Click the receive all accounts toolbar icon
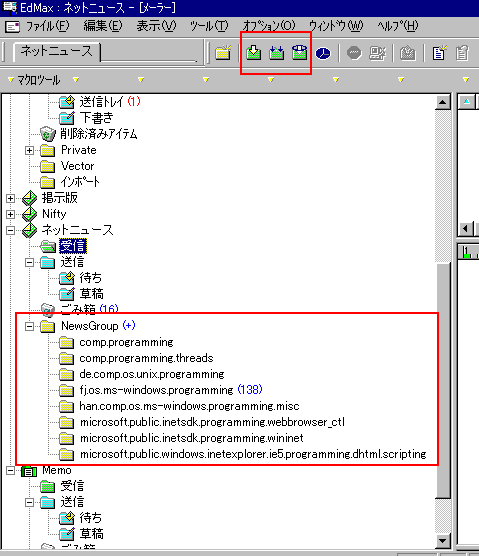The width and height of the screenshot is (479, 556). (277, 53)
